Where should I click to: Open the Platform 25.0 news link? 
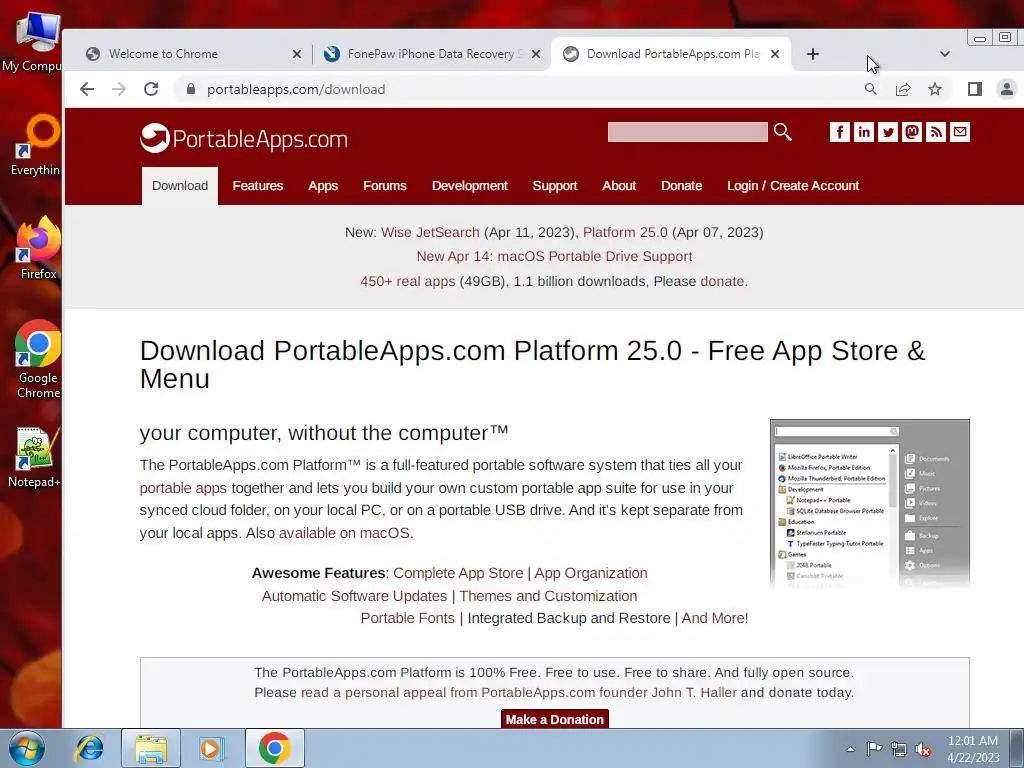[x=625, y=232]
